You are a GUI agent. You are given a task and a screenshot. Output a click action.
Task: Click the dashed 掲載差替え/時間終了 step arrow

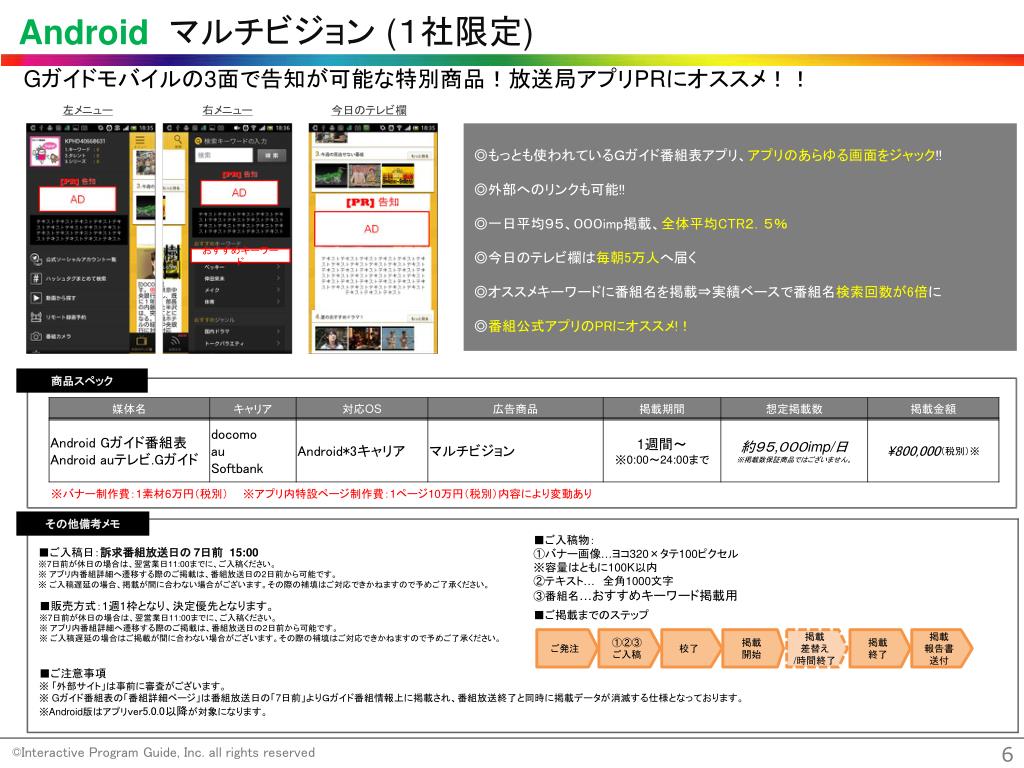815,648
